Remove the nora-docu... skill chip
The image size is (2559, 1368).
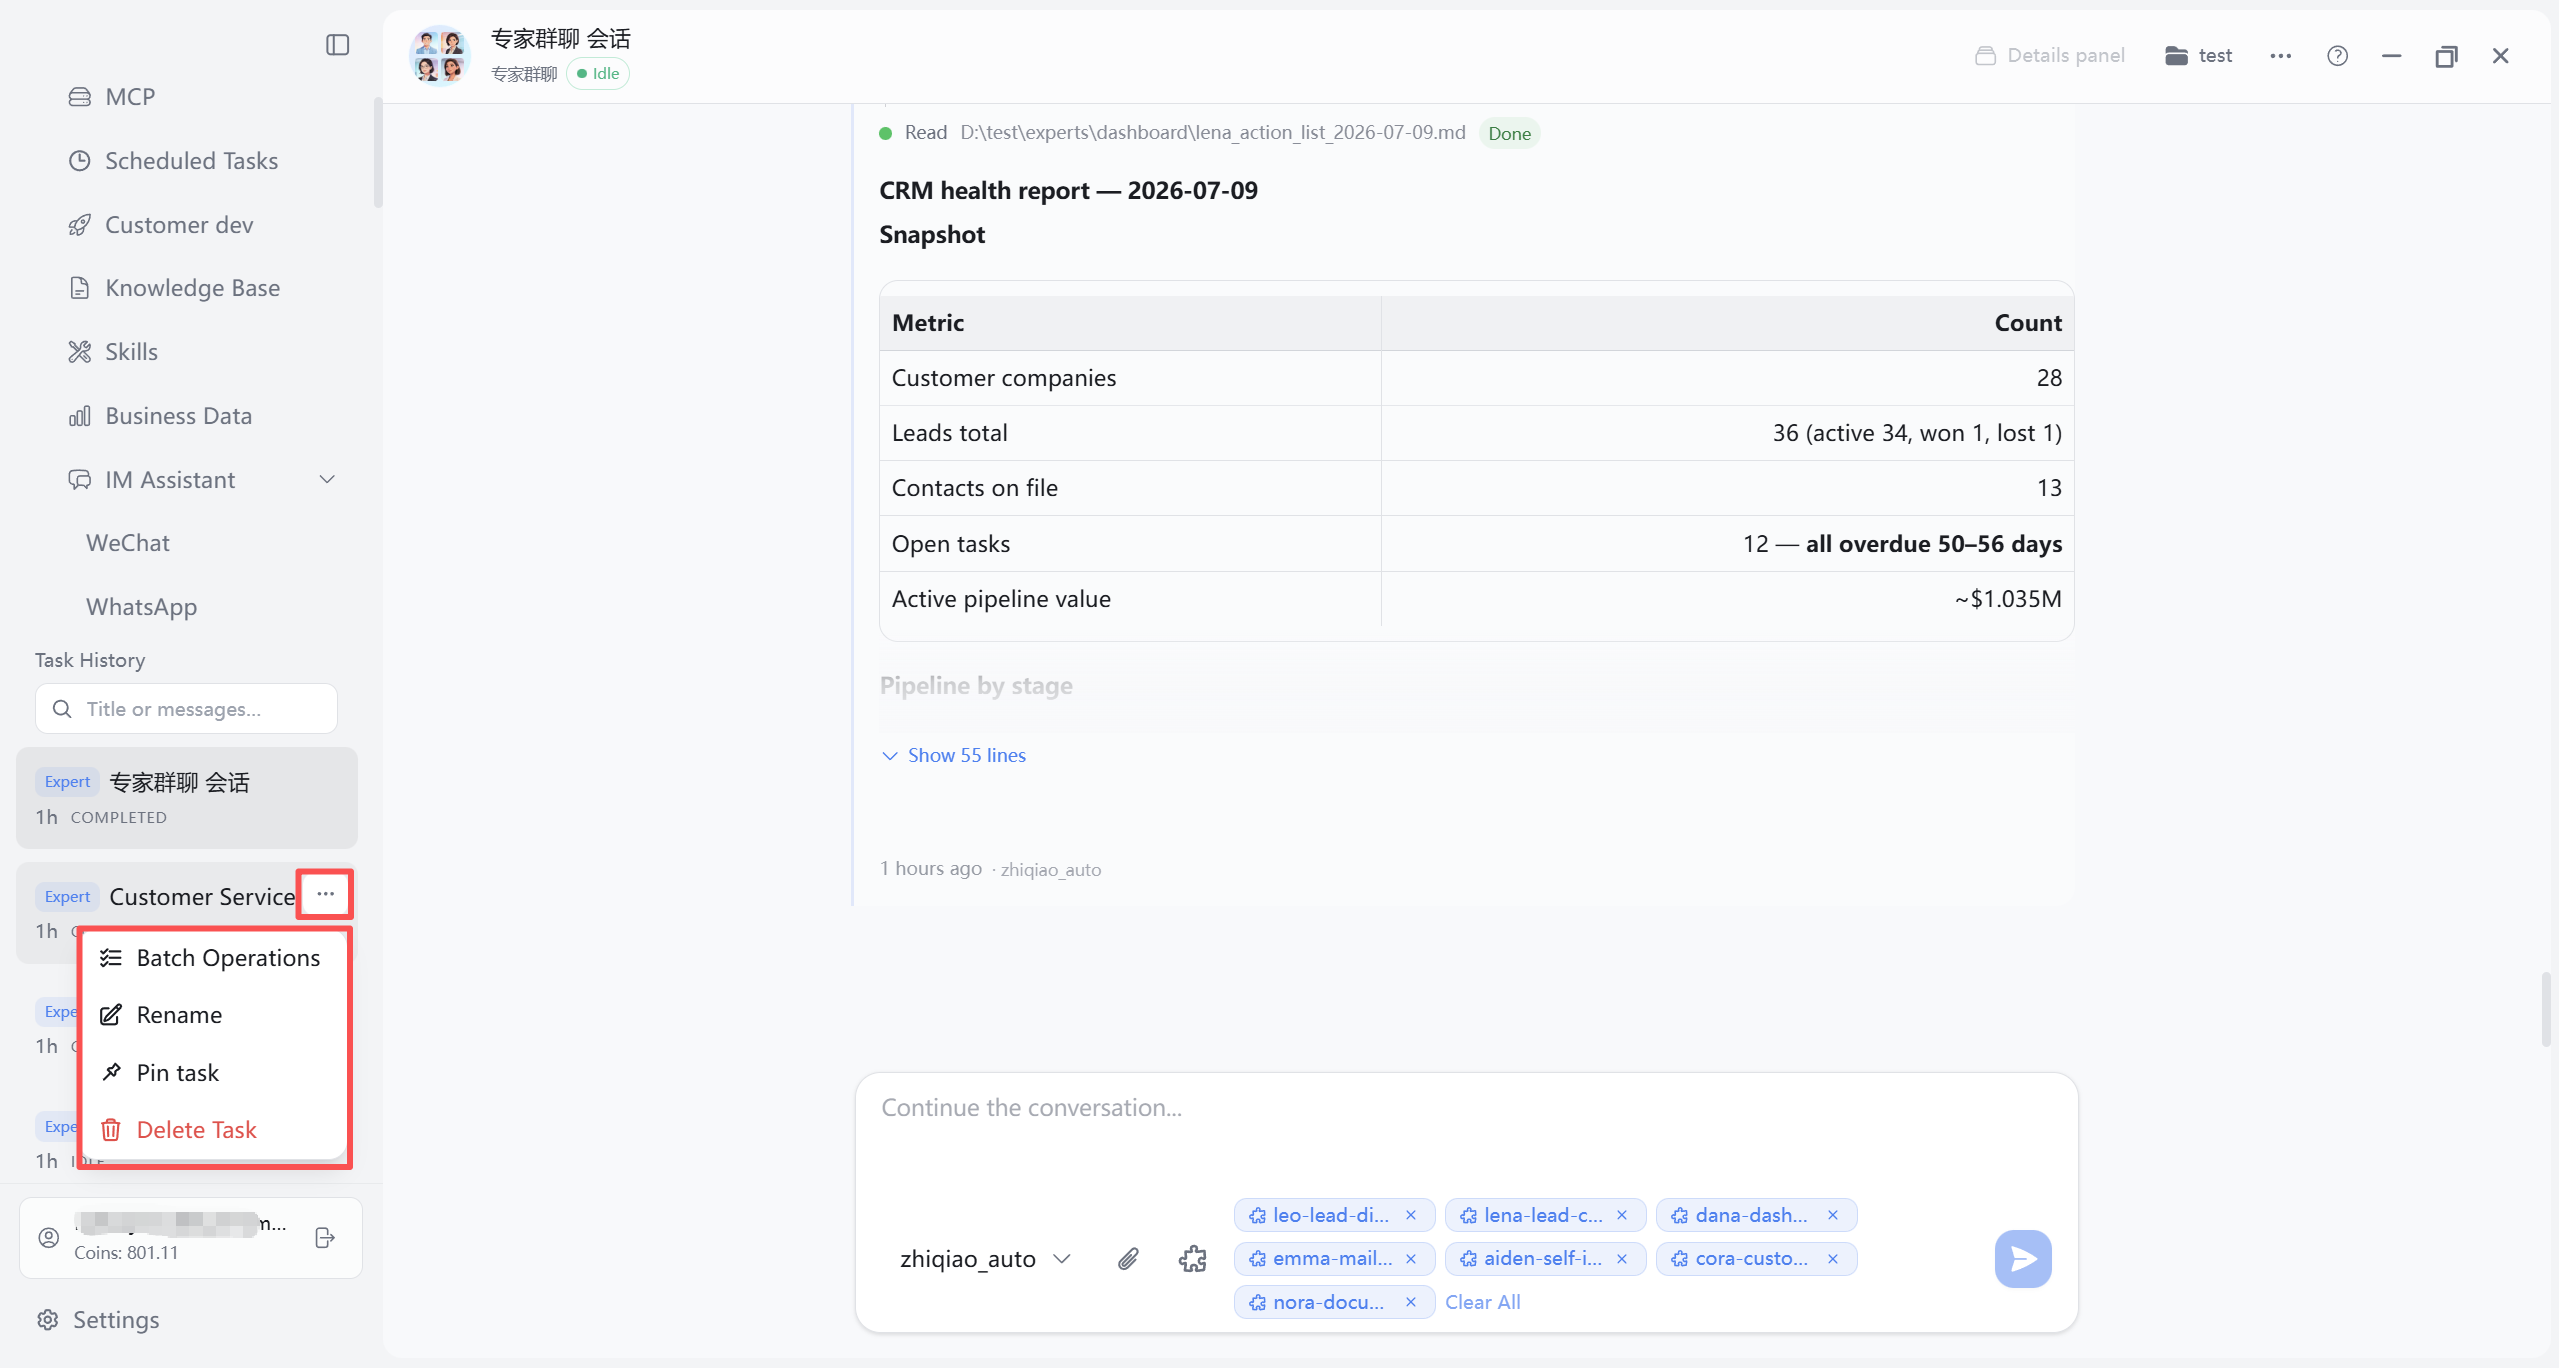click(1411, 1302)
